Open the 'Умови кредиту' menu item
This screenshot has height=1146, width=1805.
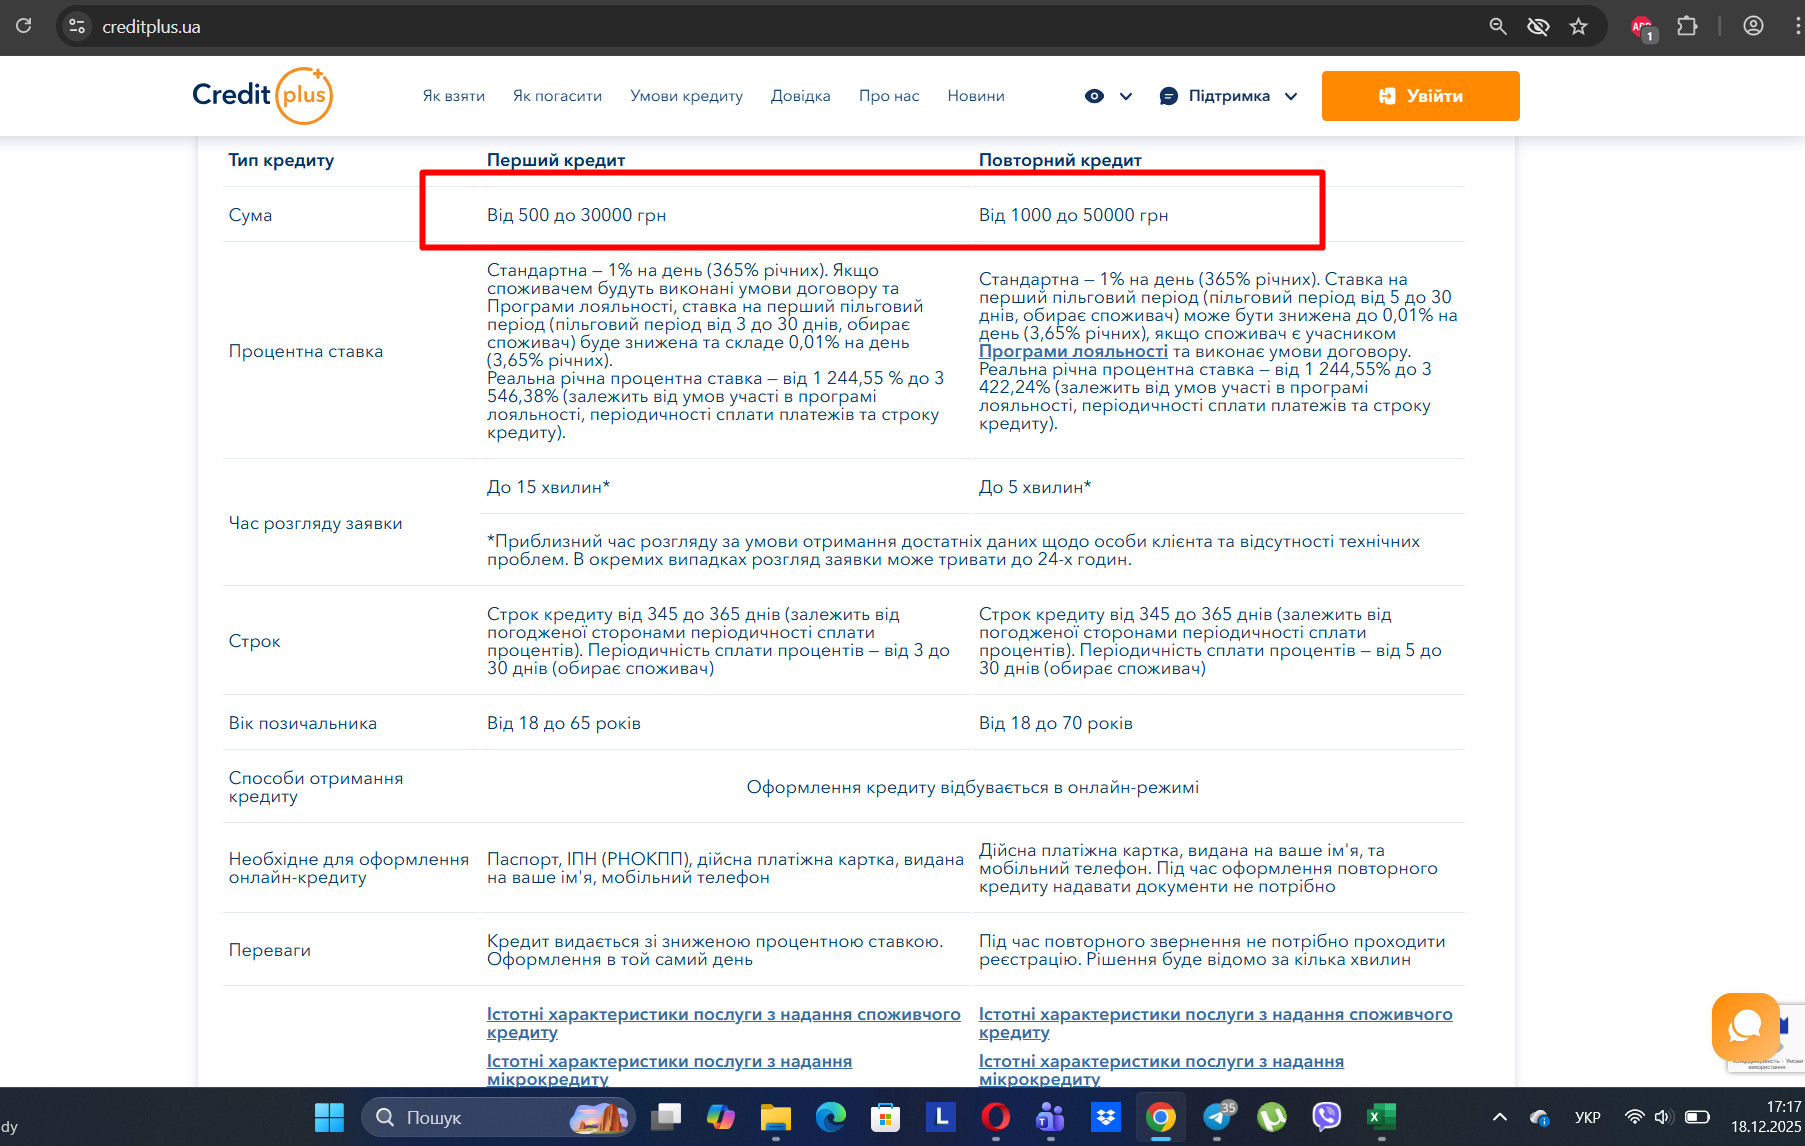pos(686,96)
